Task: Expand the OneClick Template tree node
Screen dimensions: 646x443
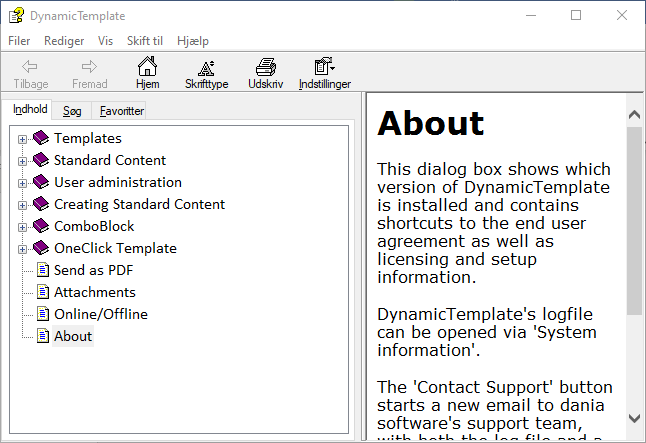Action: tap(22, 249)
